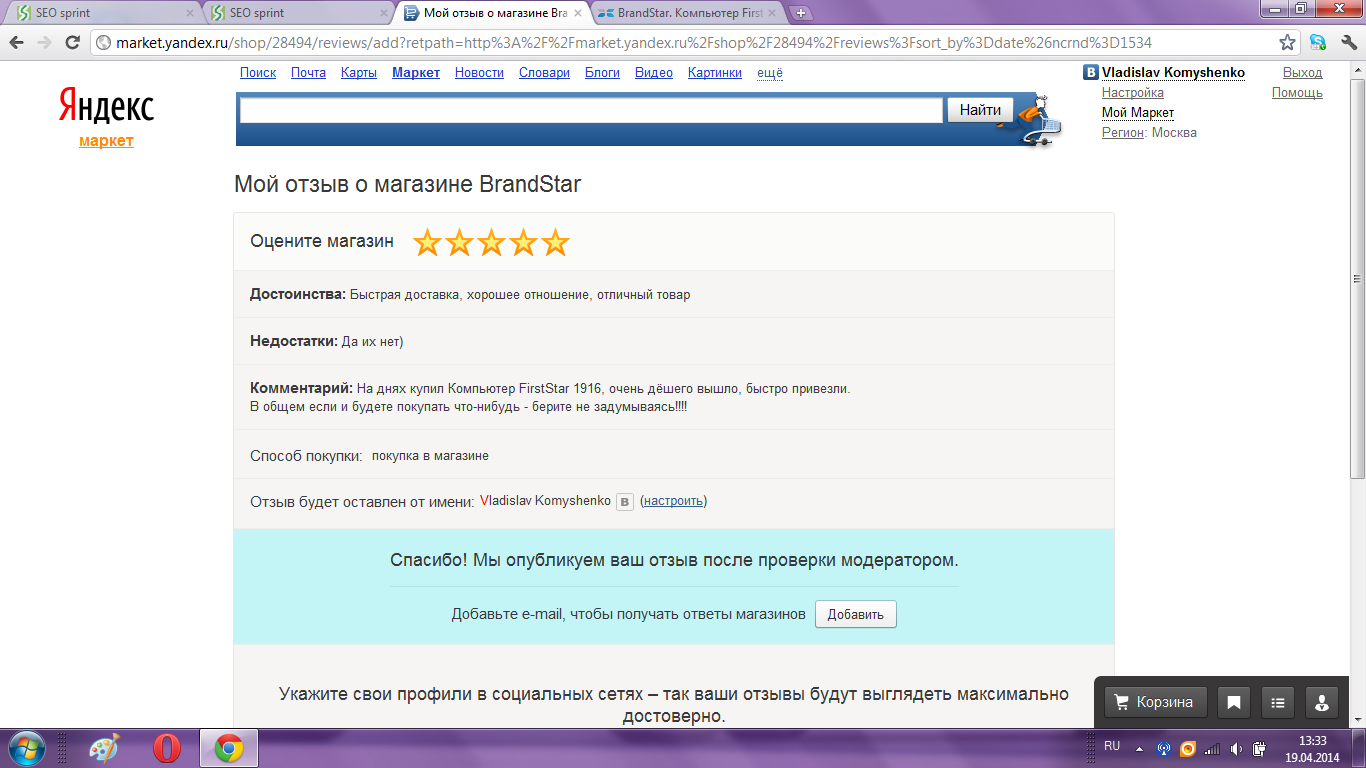Click in the Yandex Market search field

pos(591,110)
